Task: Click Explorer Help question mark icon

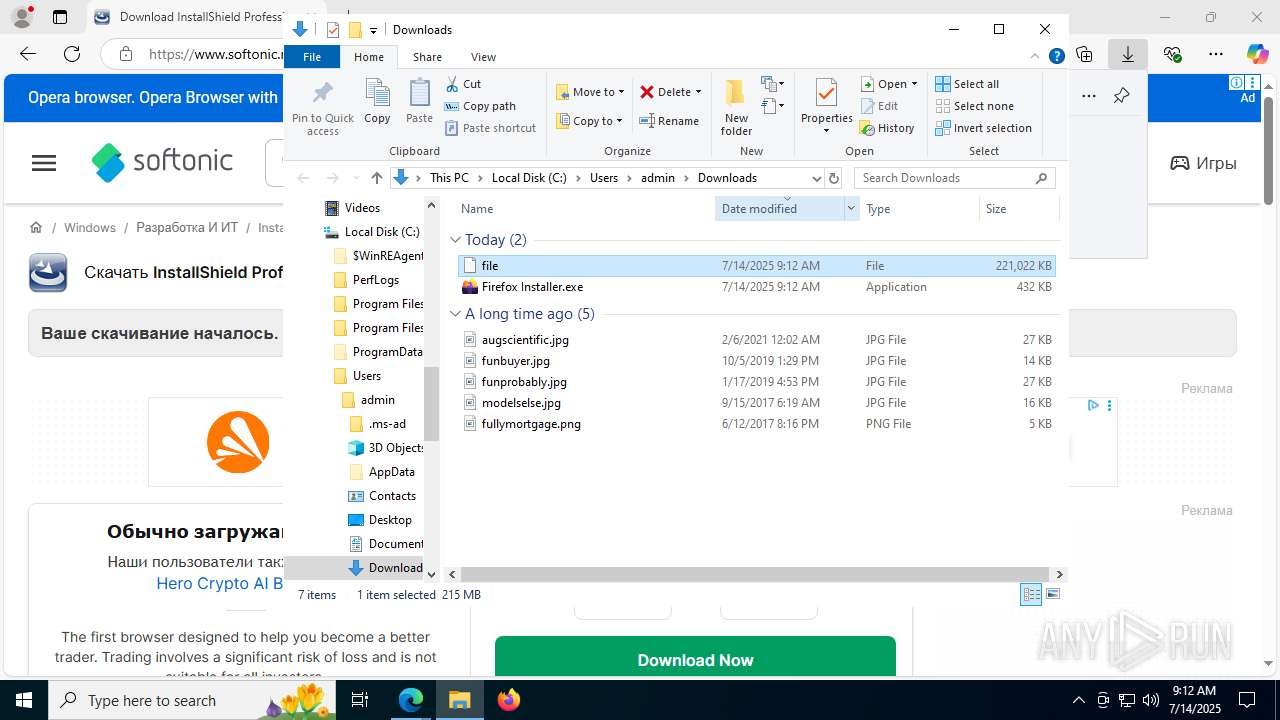Action: (x=1056, y=57)
